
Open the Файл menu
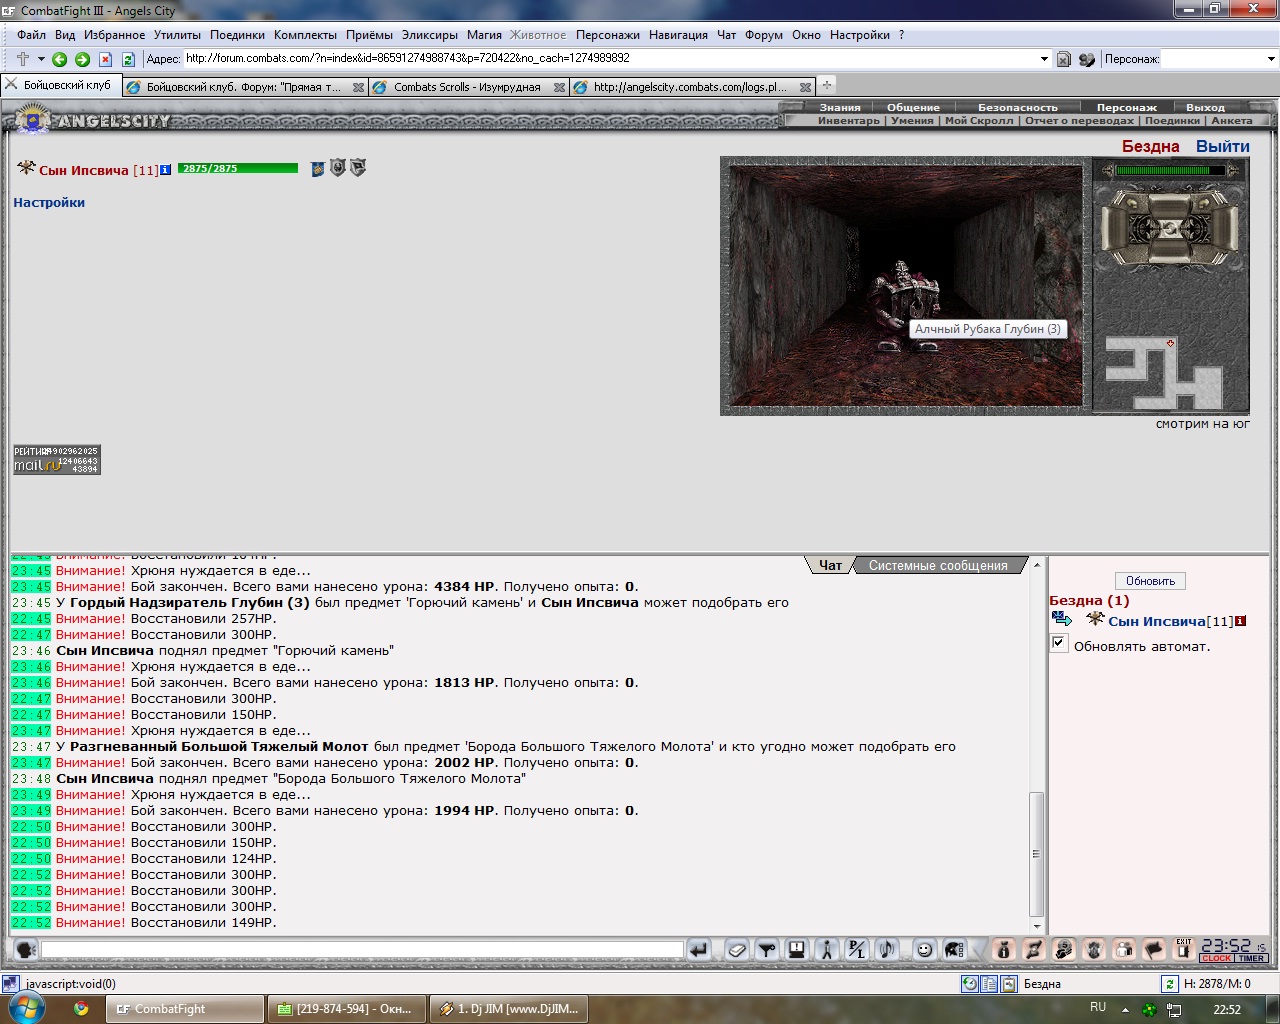(31, 35)
